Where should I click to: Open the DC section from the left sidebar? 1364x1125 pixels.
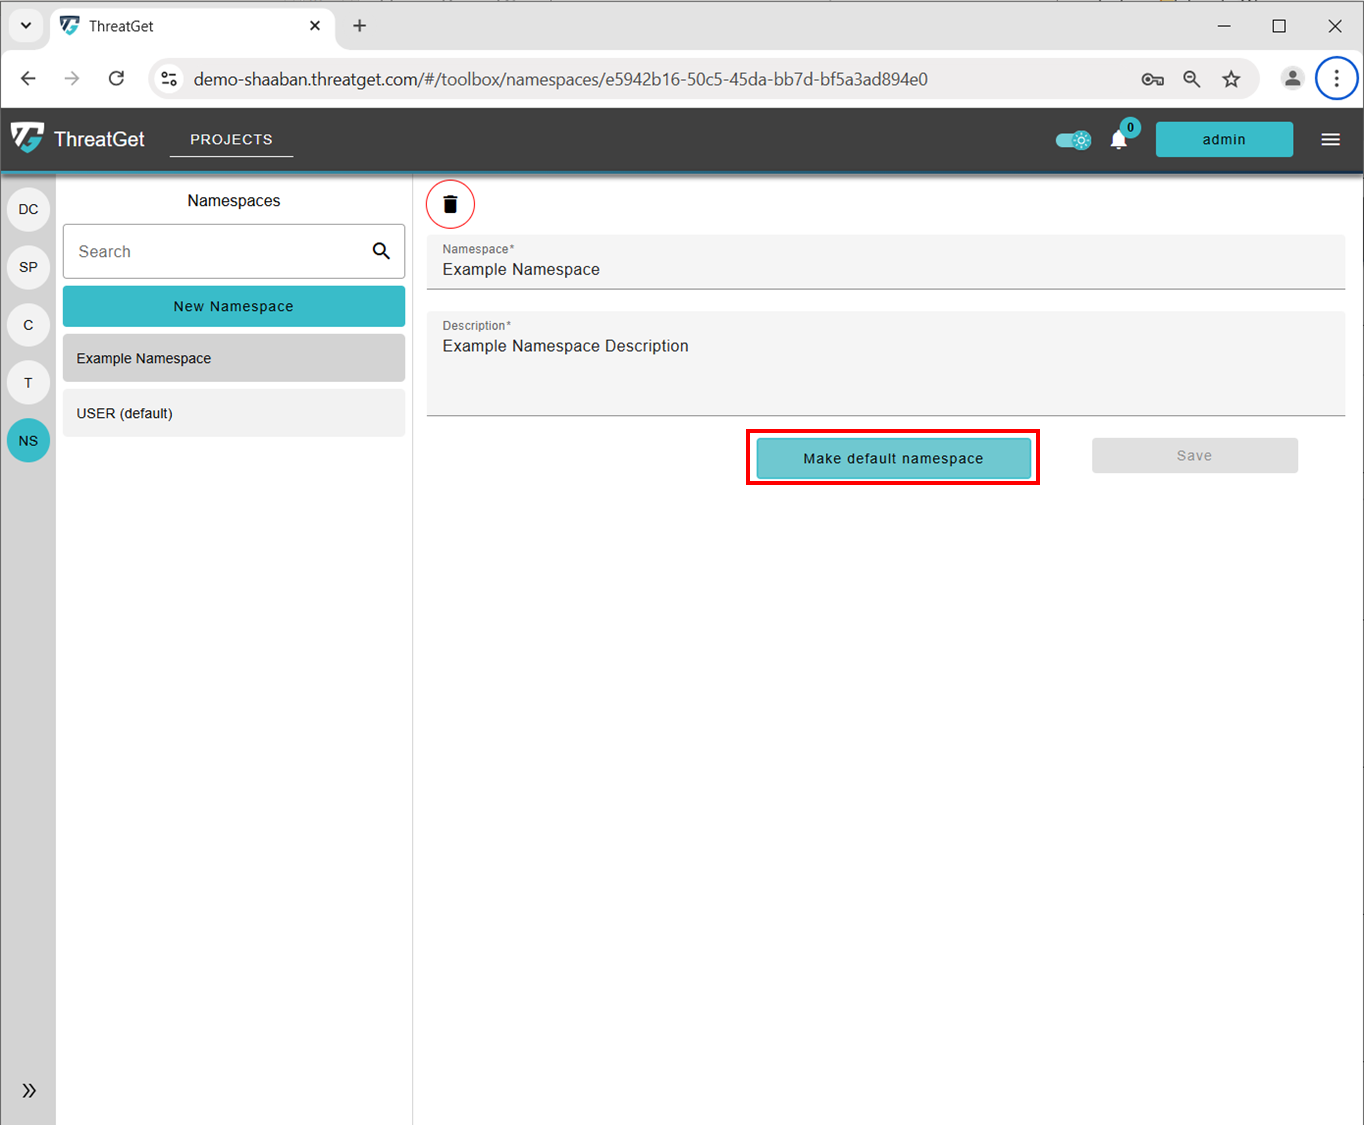pos(28,209)
